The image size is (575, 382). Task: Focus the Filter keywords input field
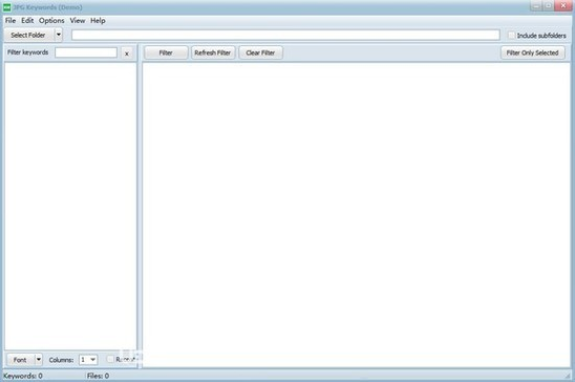86,52
